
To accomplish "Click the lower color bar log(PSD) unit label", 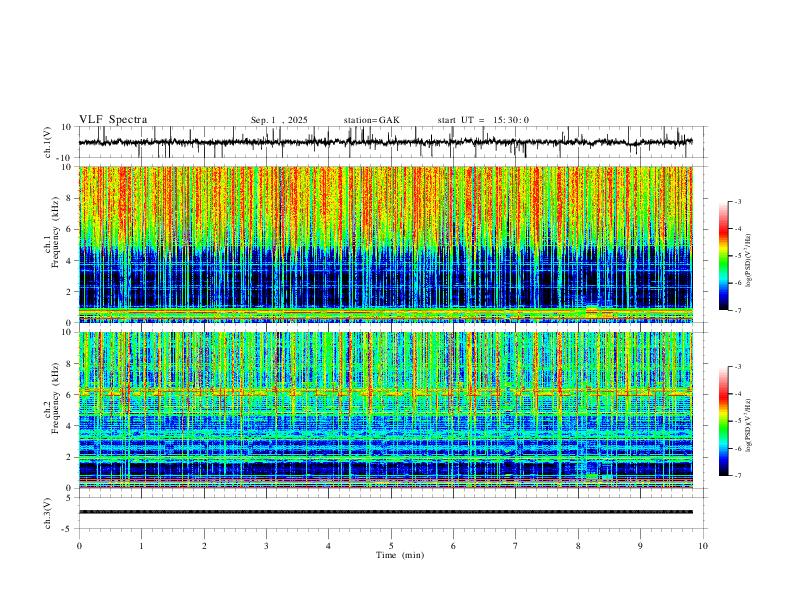I will [x=748, y=426].
